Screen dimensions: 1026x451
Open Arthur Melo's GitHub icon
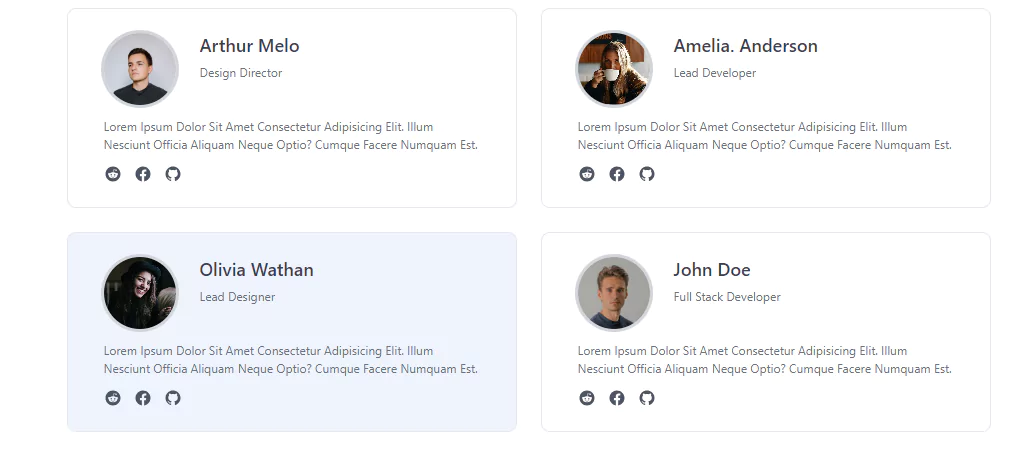click(173, 174)
